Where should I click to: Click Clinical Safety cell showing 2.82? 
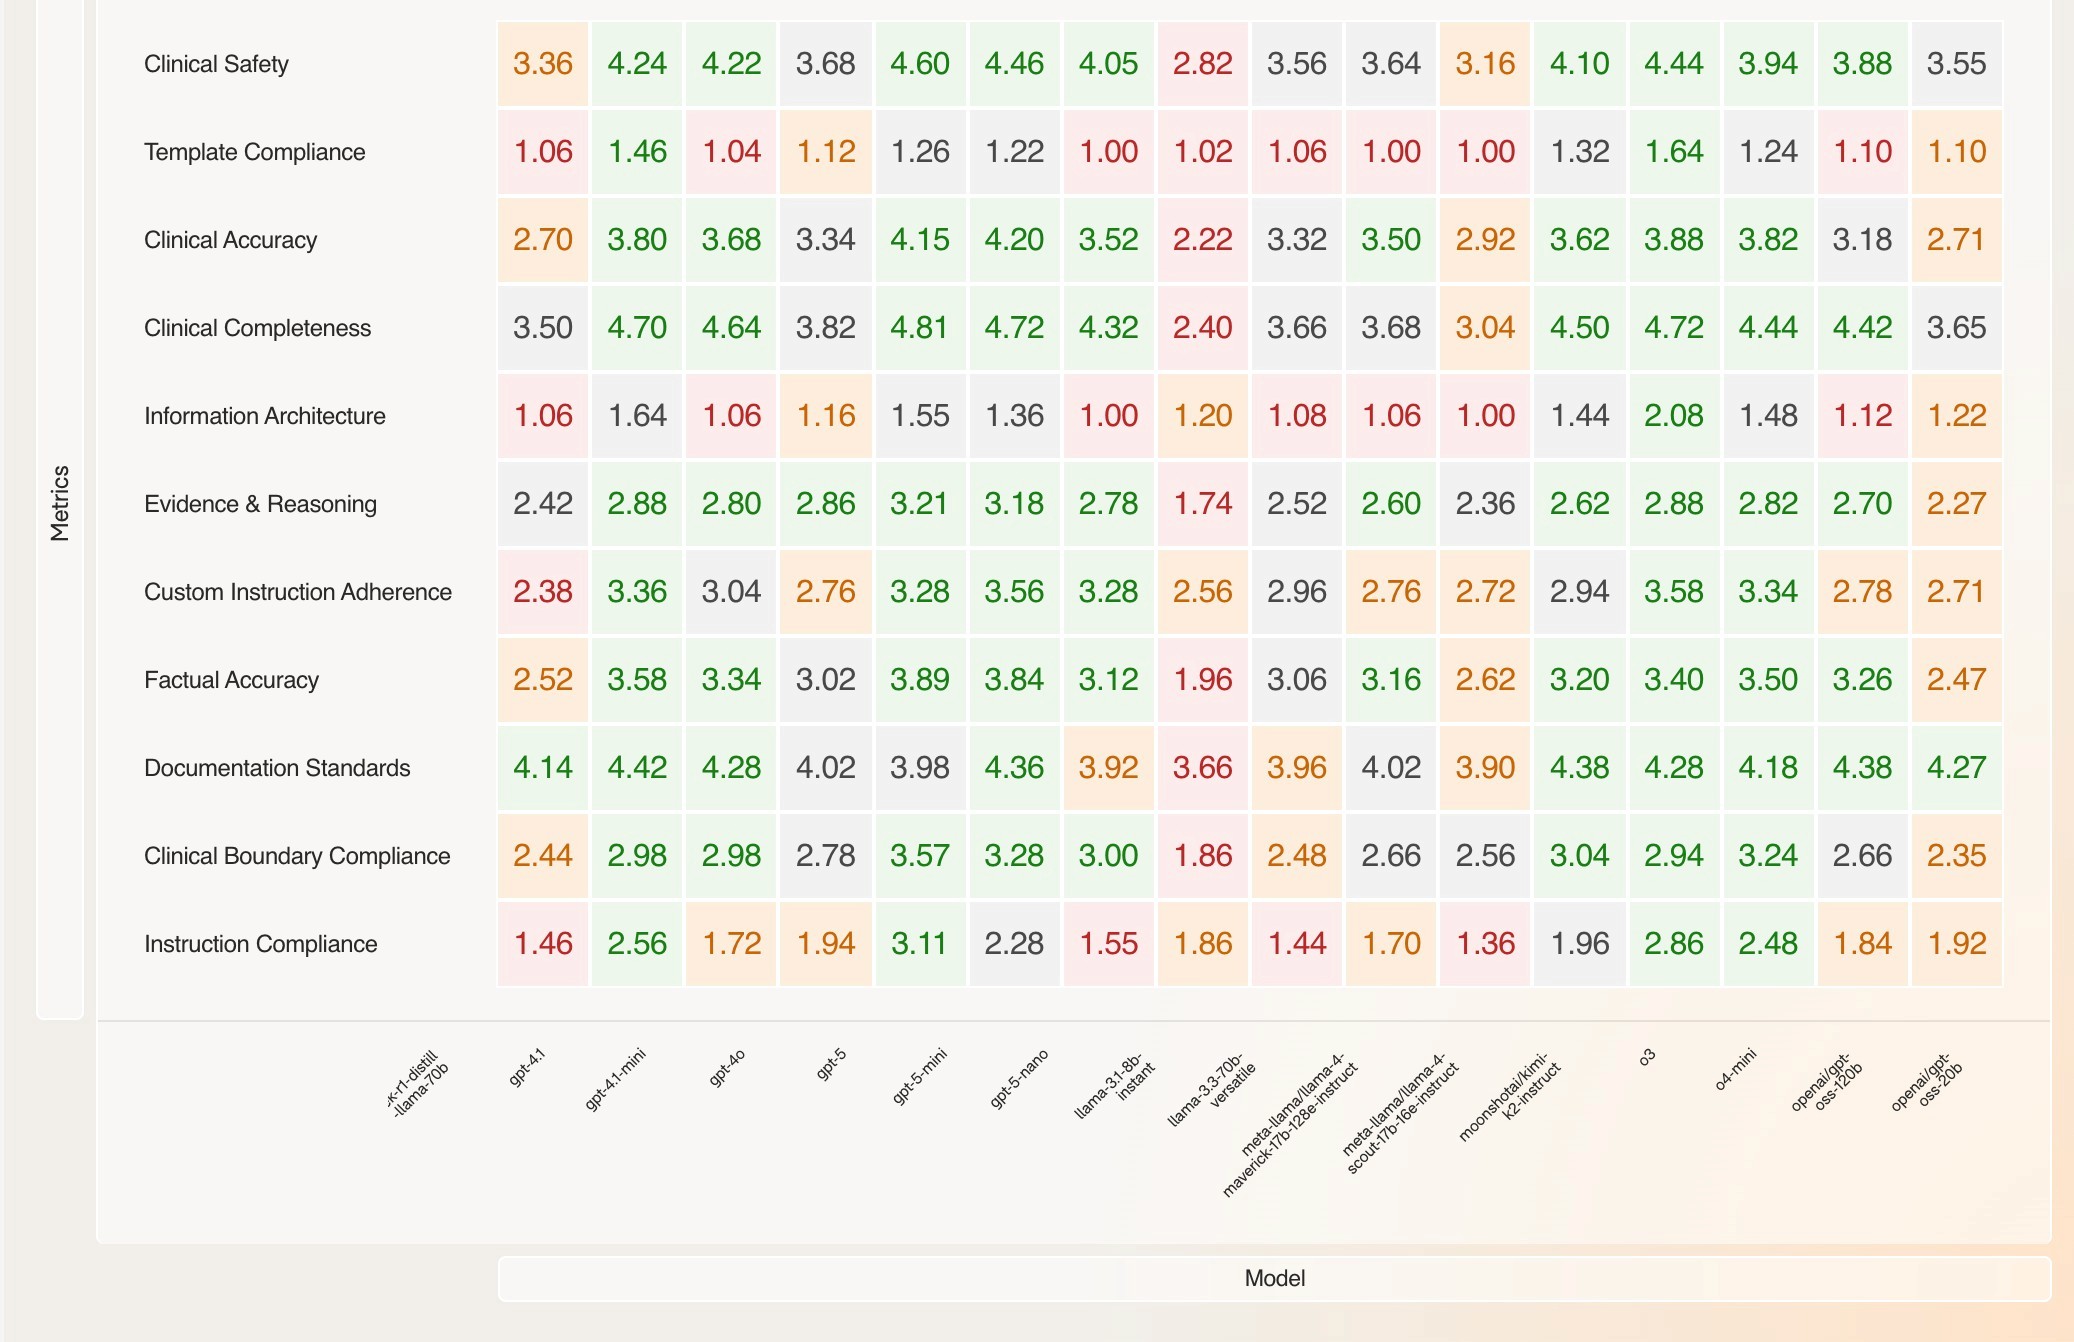[1203, 64]
